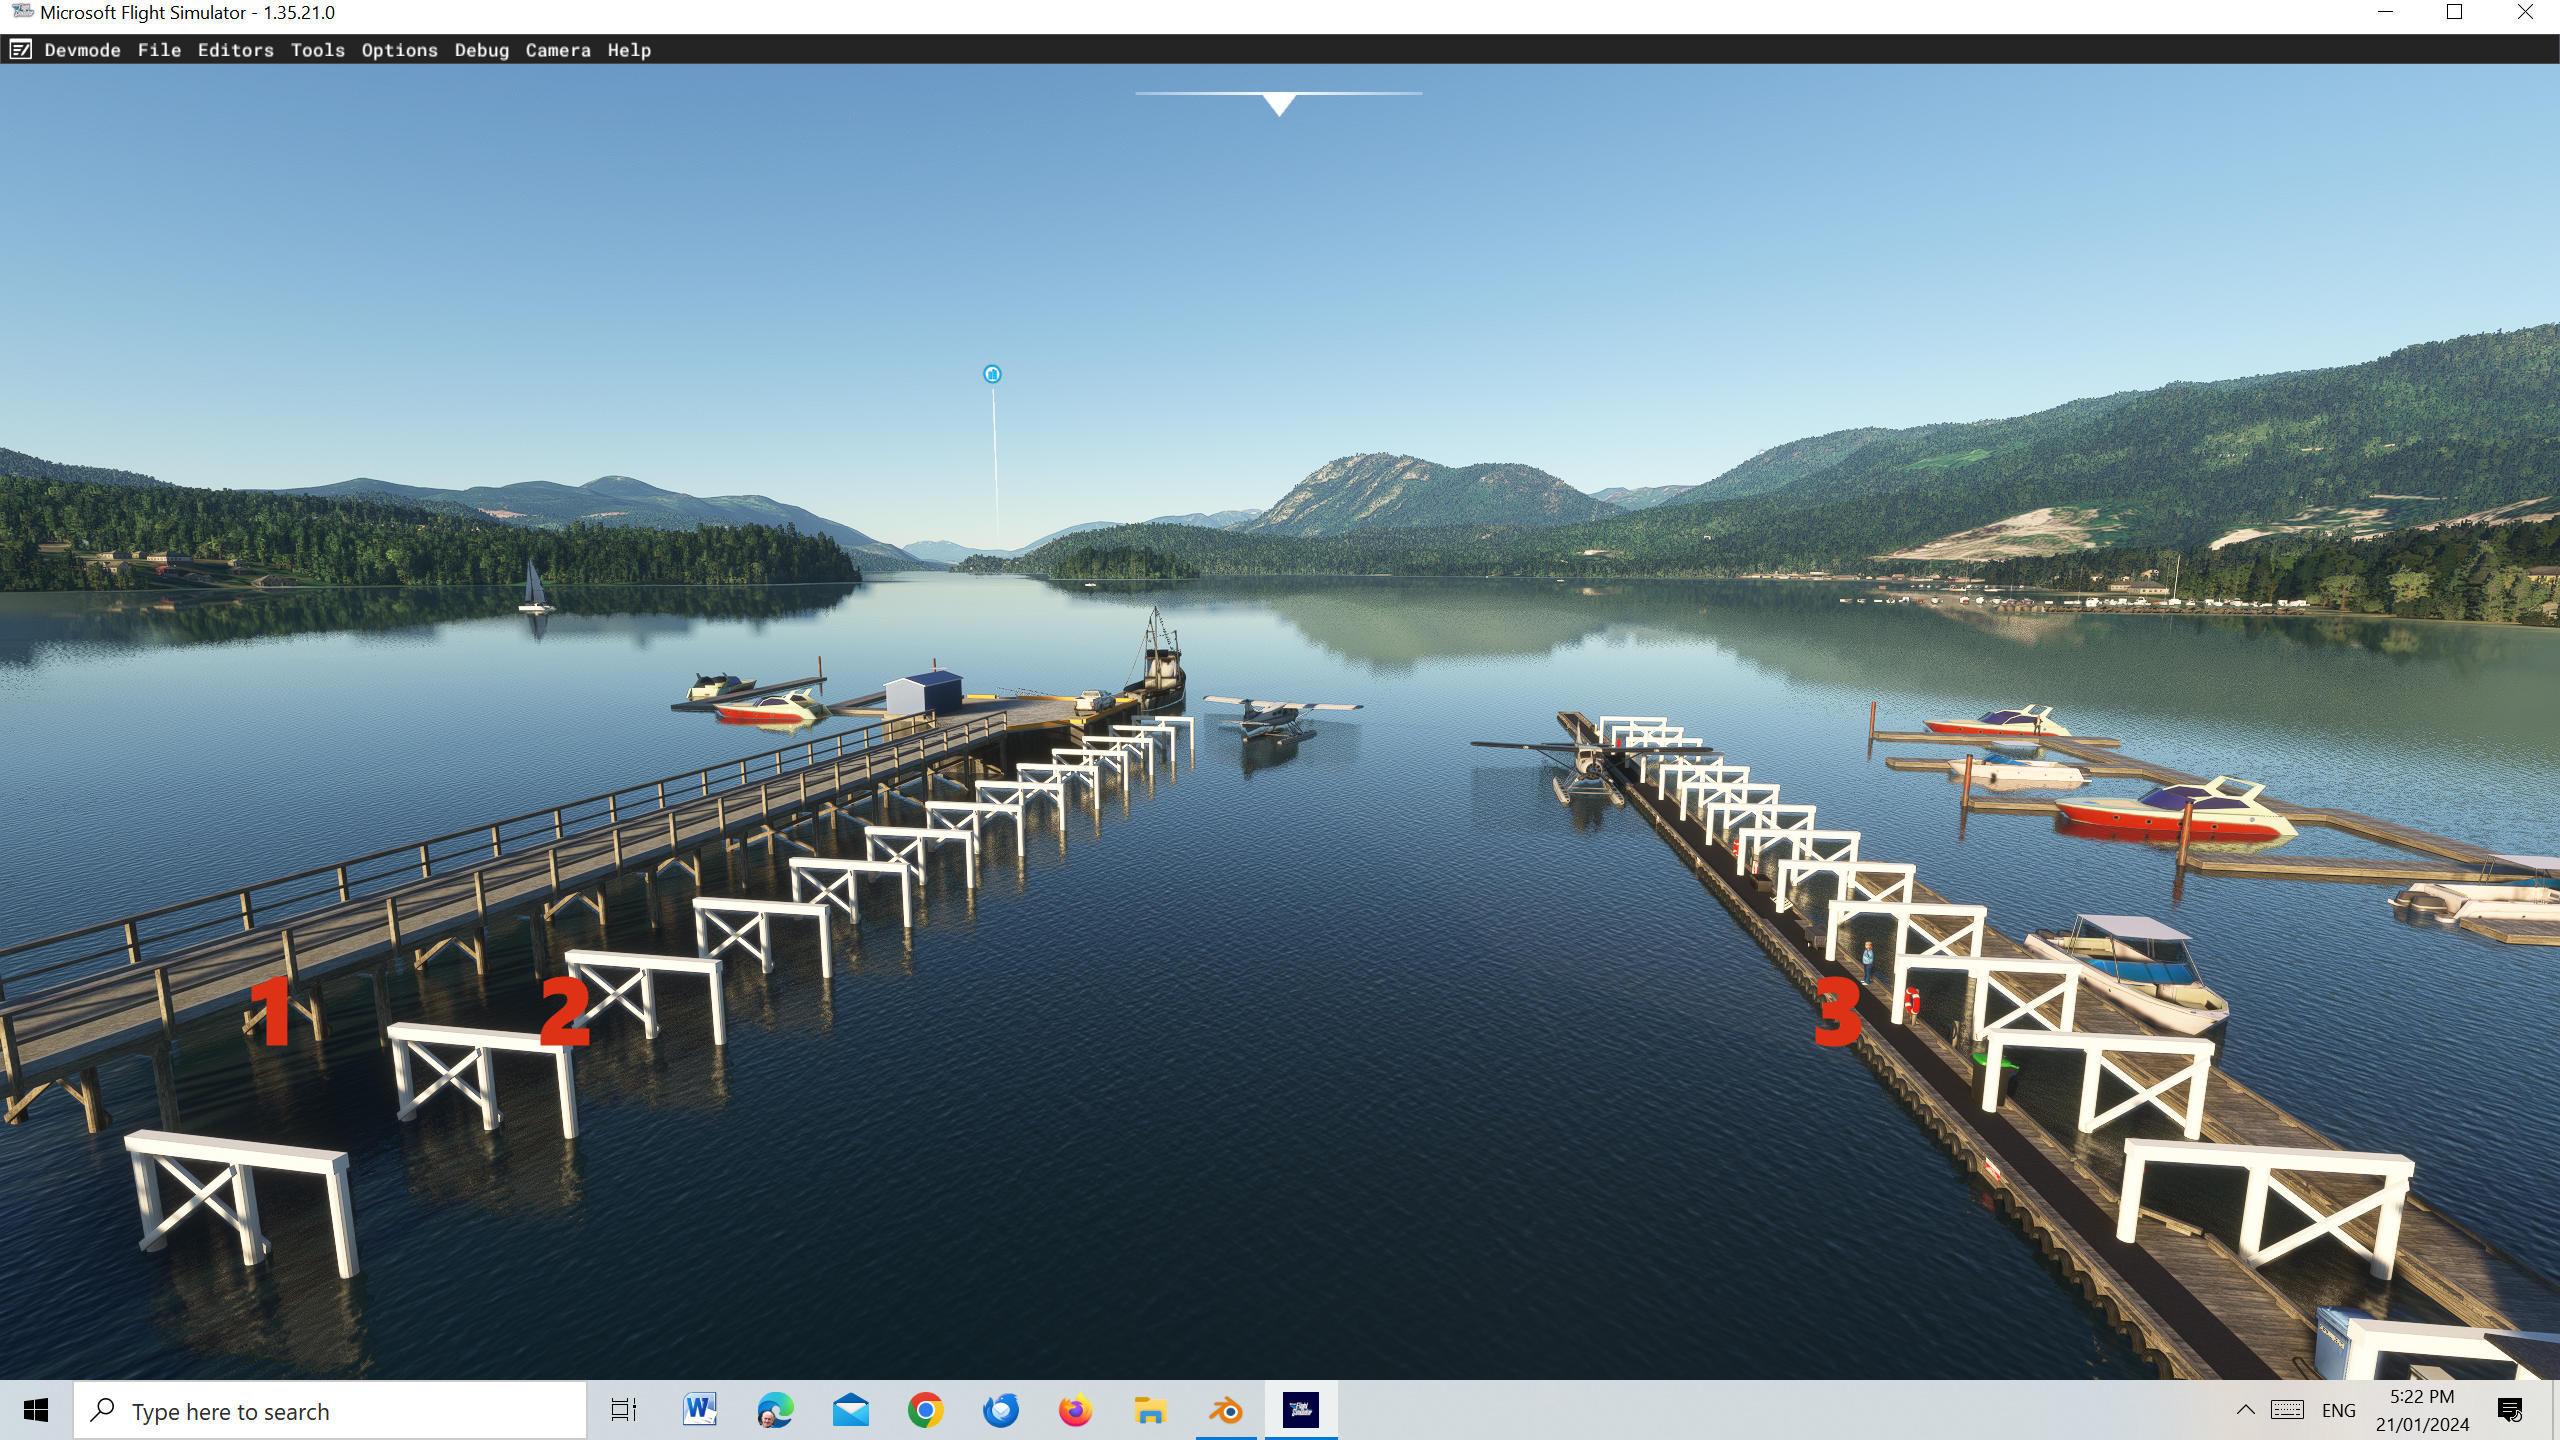2560x1440 pixels.
Task: Click the taskbar search box
Action: [x=330, y=1411]
